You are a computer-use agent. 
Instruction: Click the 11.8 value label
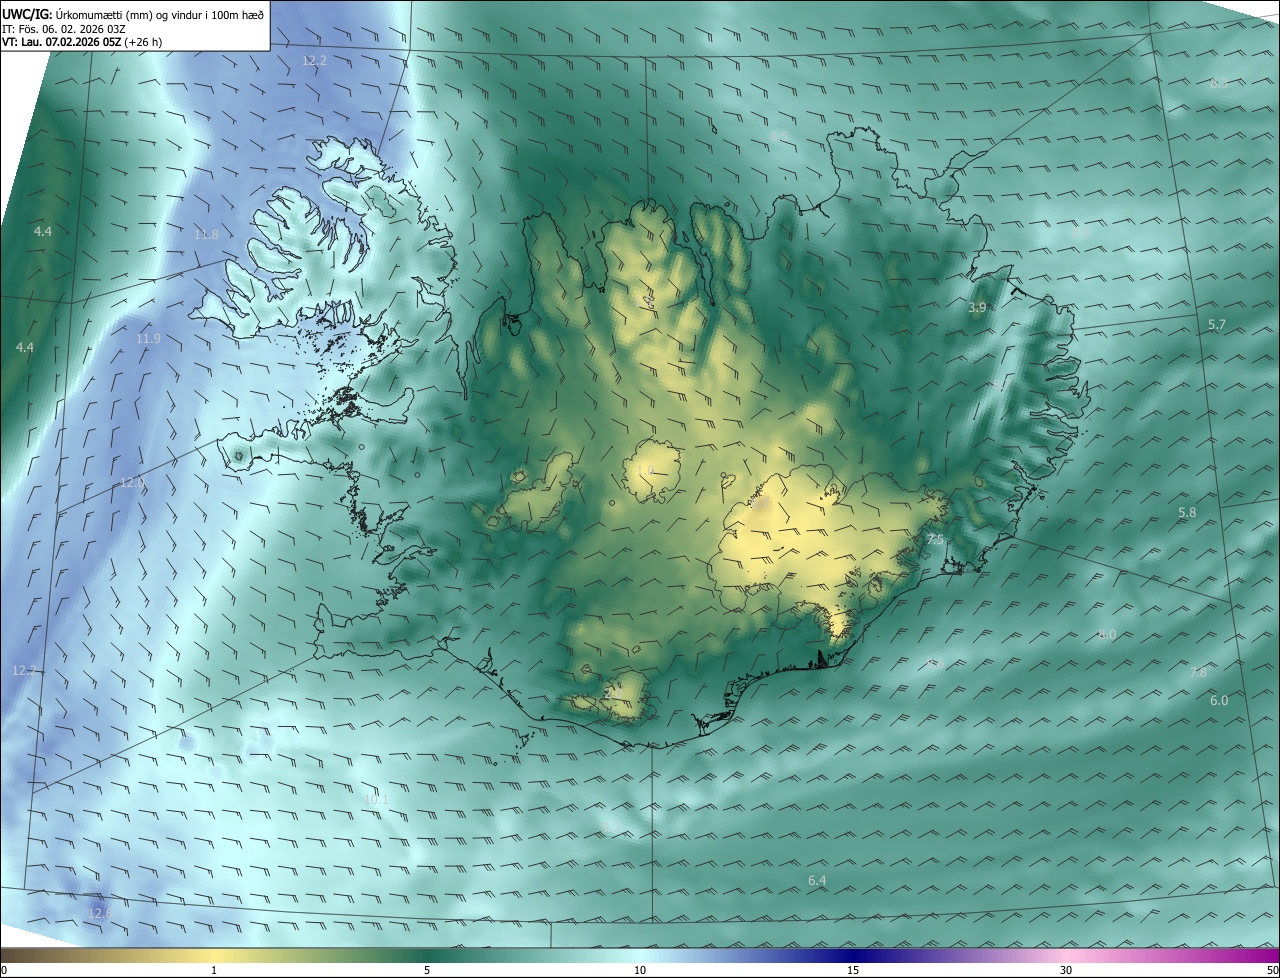pyautogui.click(x=206, y=234)
